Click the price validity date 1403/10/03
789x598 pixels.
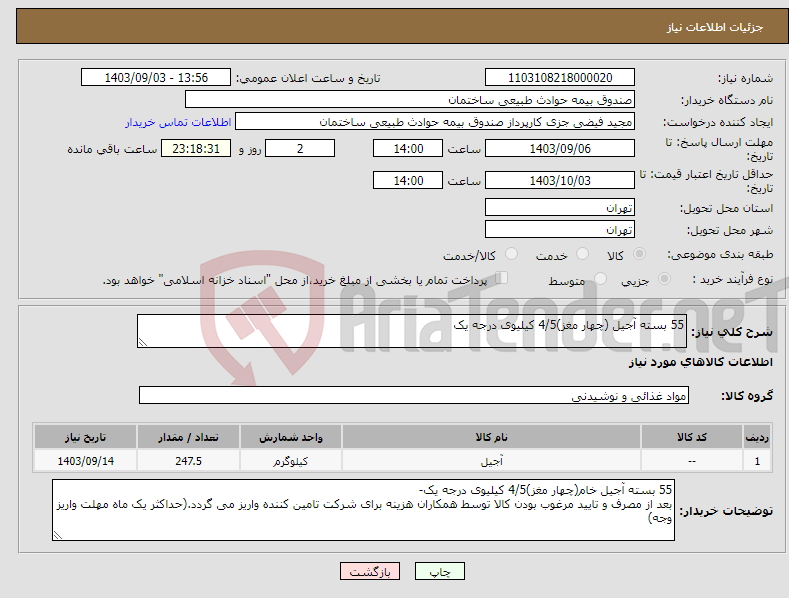[560, 180]
